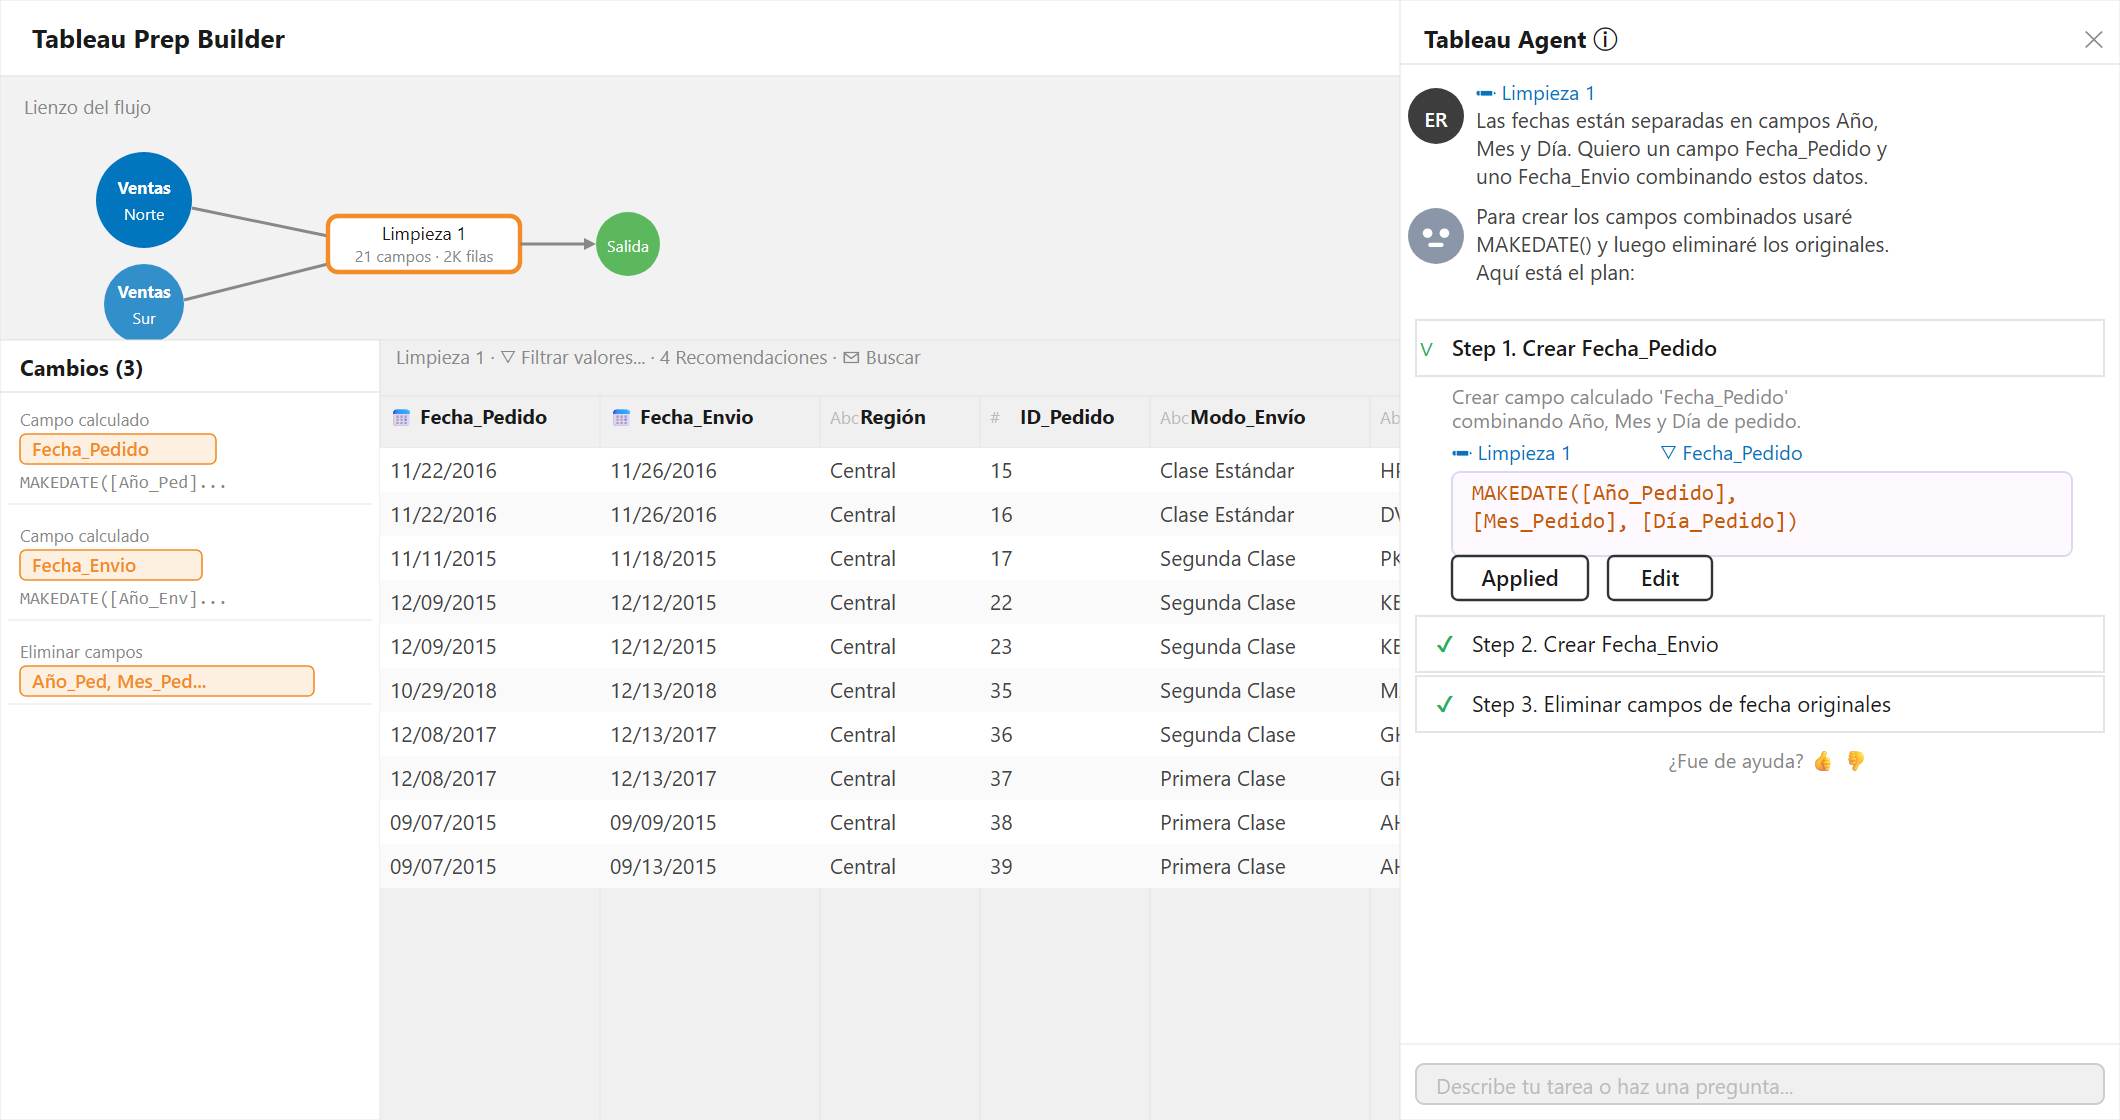Click Primera Clase in row with ID 37

[1222, 779]
